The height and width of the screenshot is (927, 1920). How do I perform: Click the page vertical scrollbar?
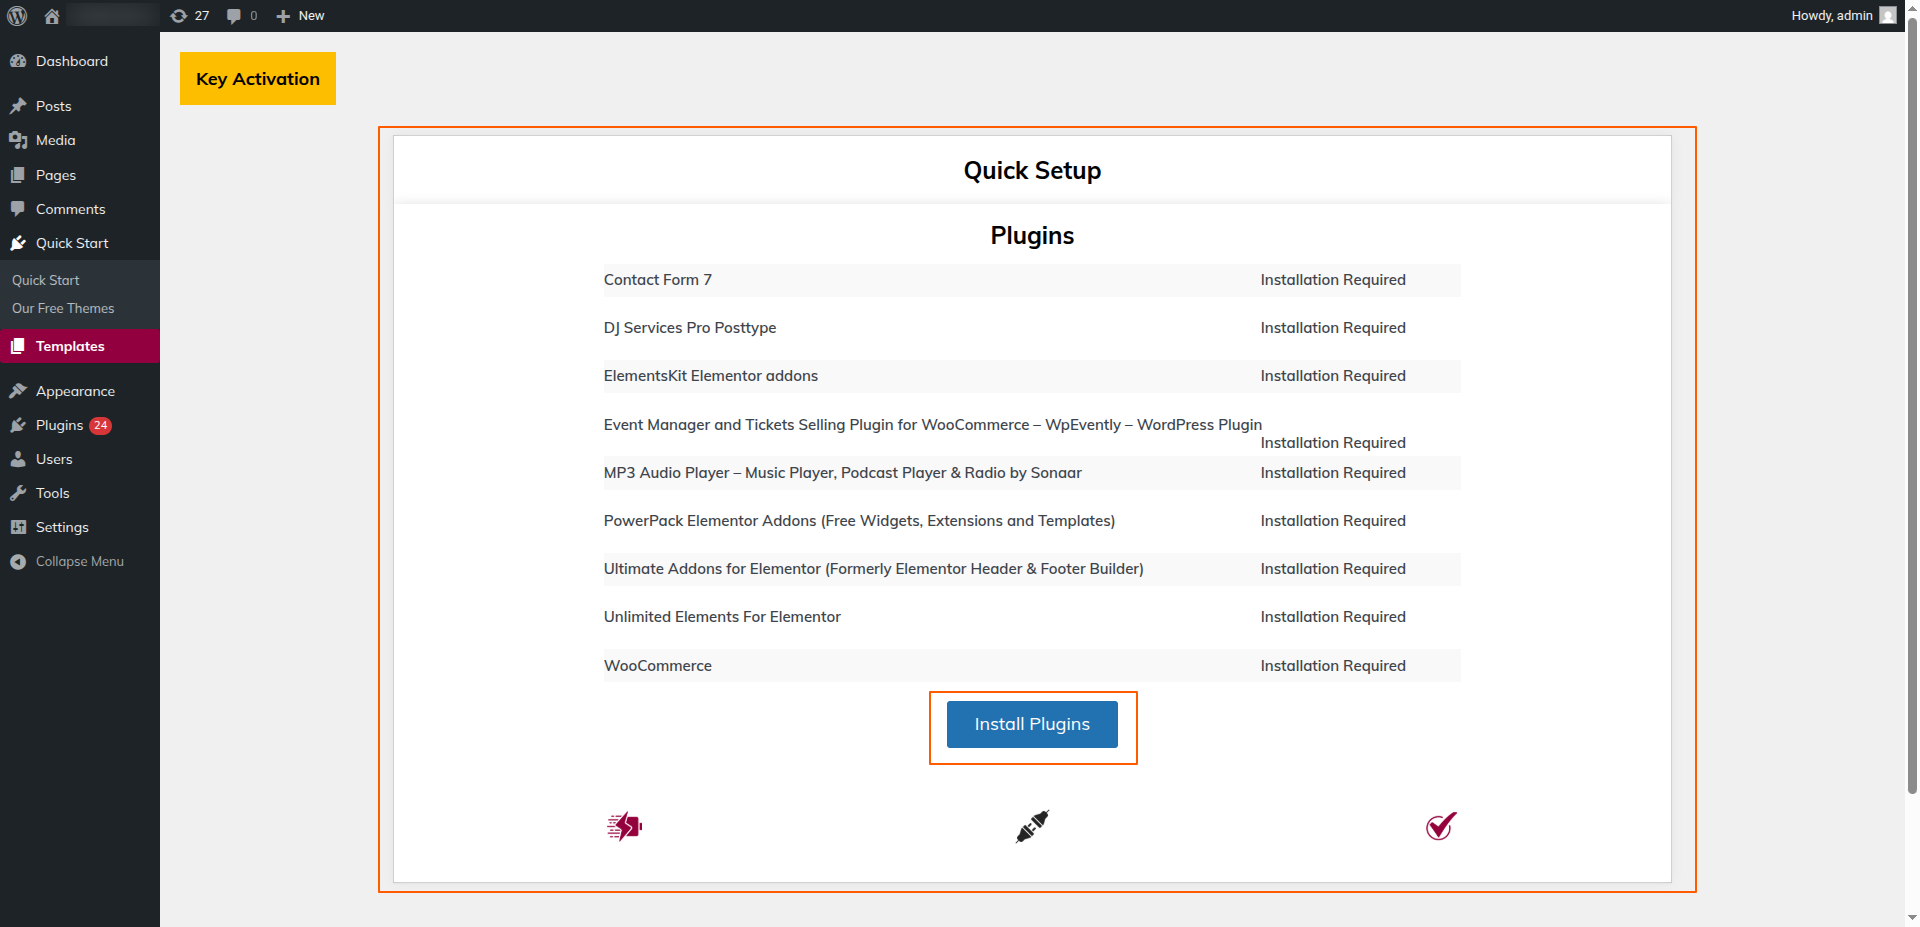tap(1912, 400)
